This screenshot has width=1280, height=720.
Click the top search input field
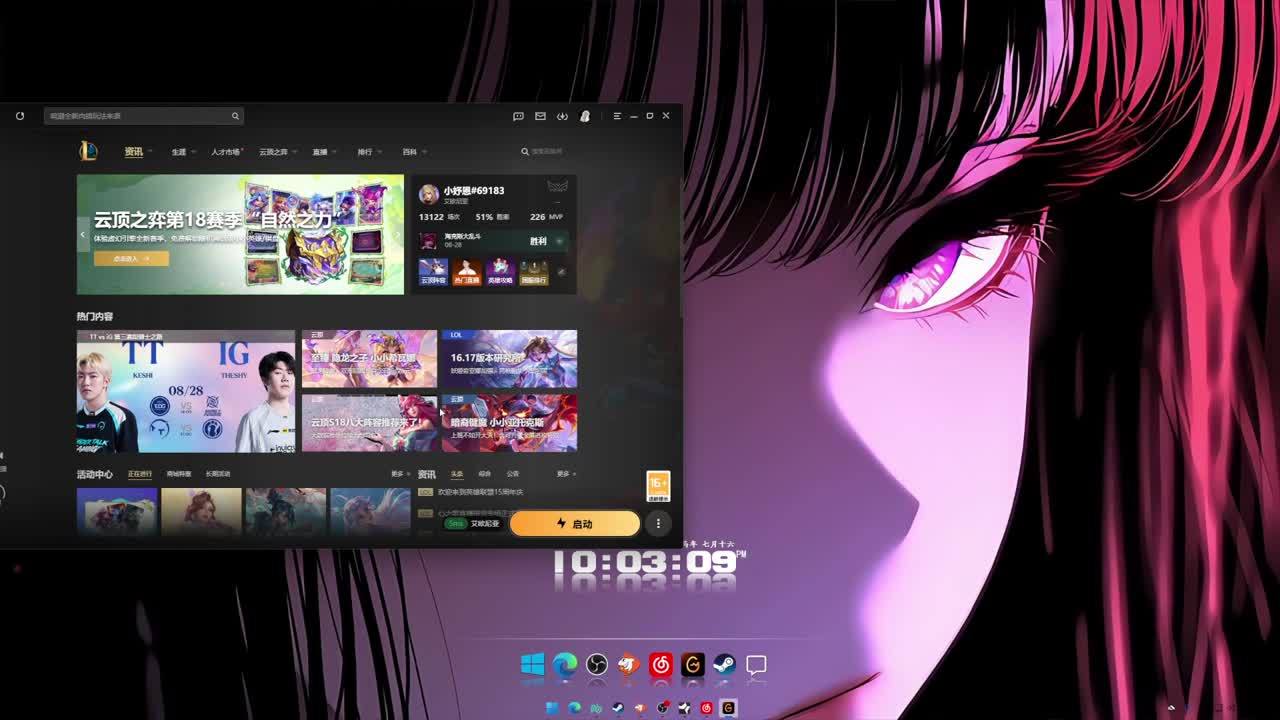click(x=144, y=116)
